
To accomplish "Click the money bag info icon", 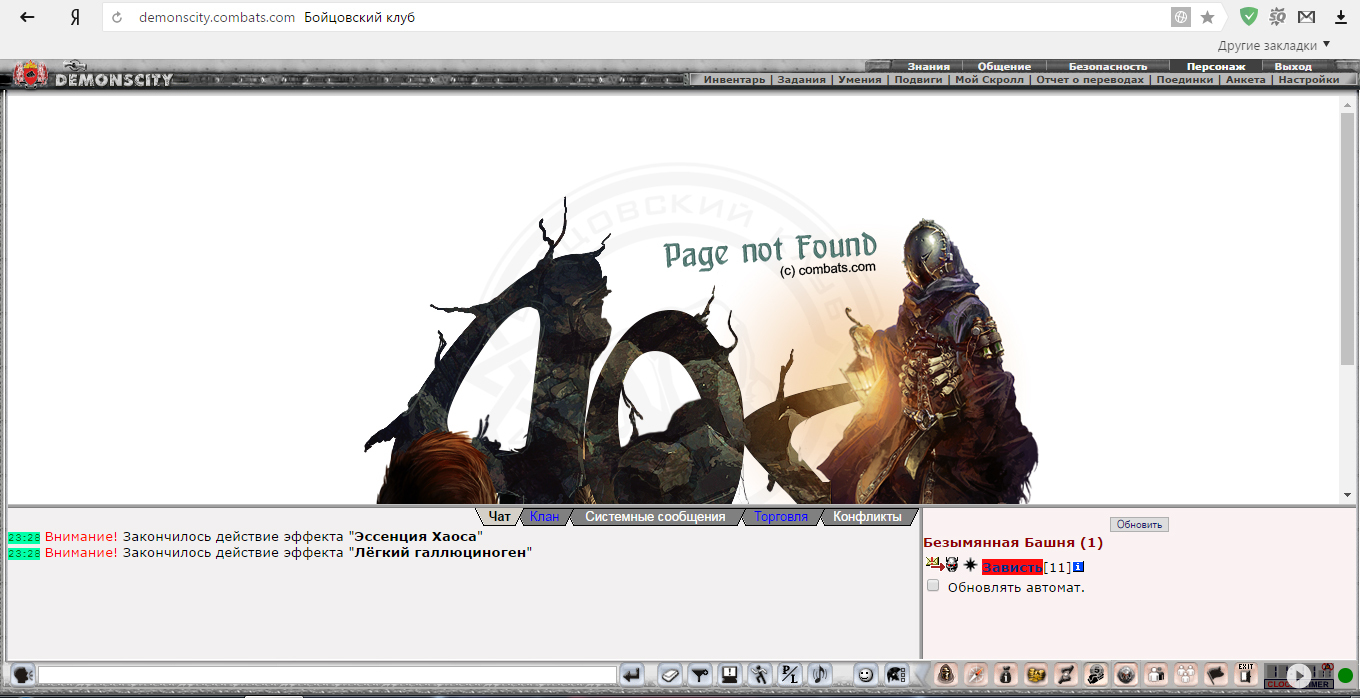I will click(1007, 675).
